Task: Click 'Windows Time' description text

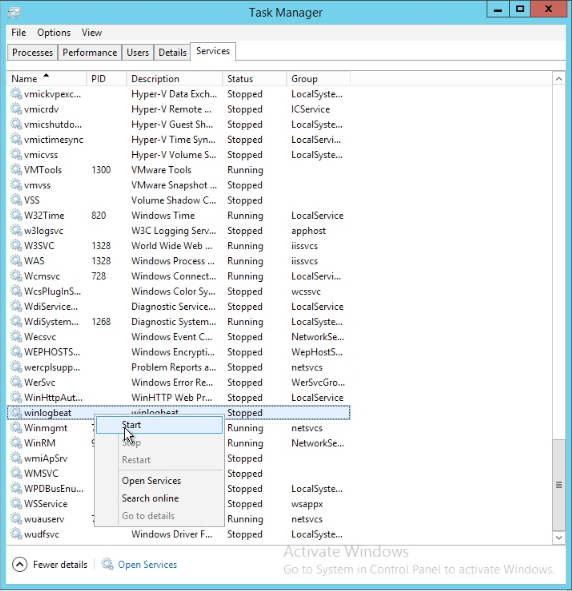Action: click(x=163, y=215)
